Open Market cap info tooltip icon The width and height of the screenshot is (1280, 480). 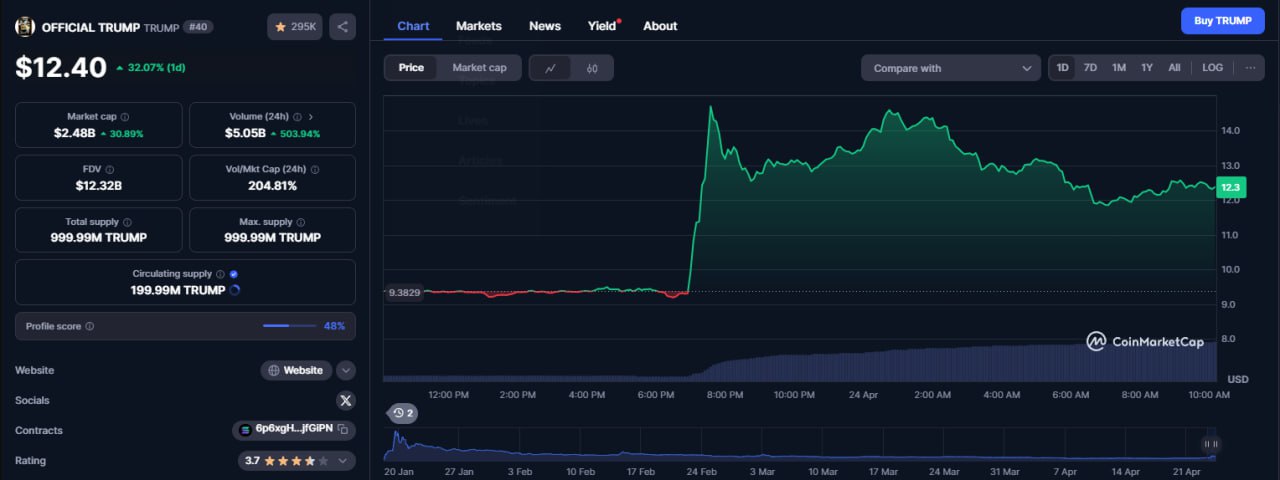[x=125, y=117]
